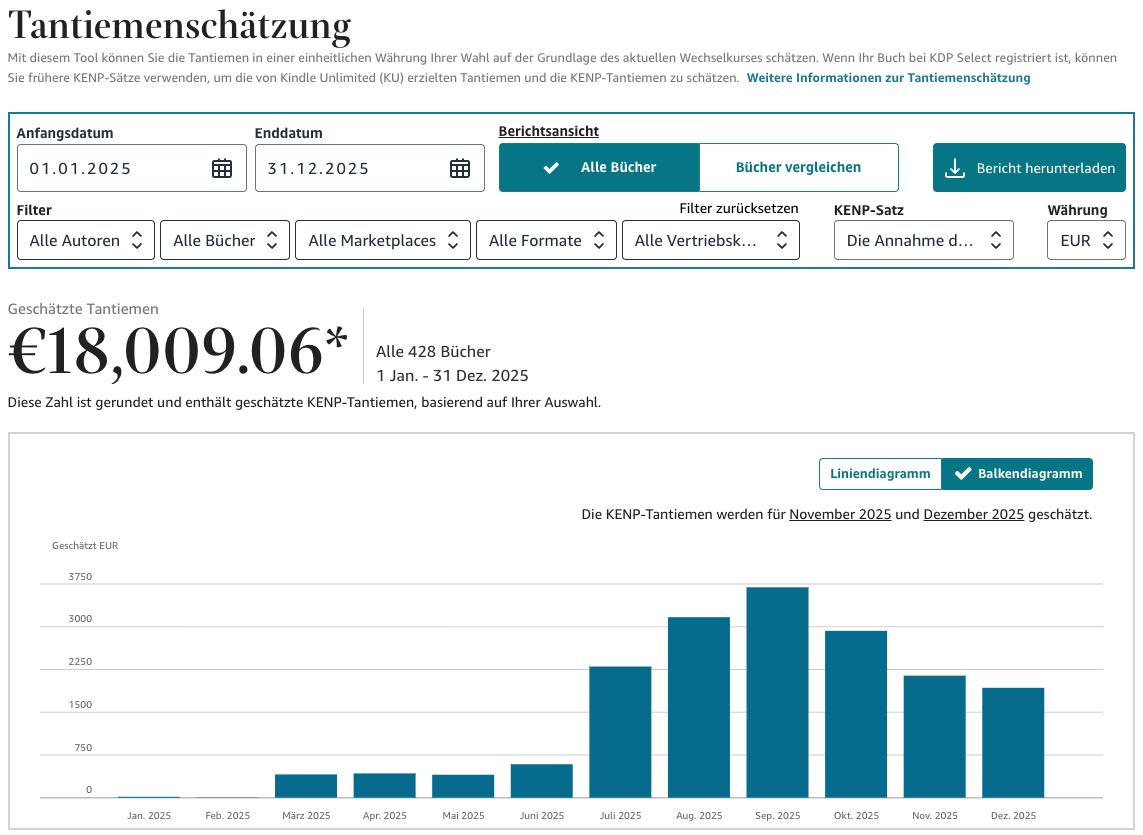Switch chart to Liniendiagramm
The width and height of the screenshot is (1143, 835).
pos(881,473)
